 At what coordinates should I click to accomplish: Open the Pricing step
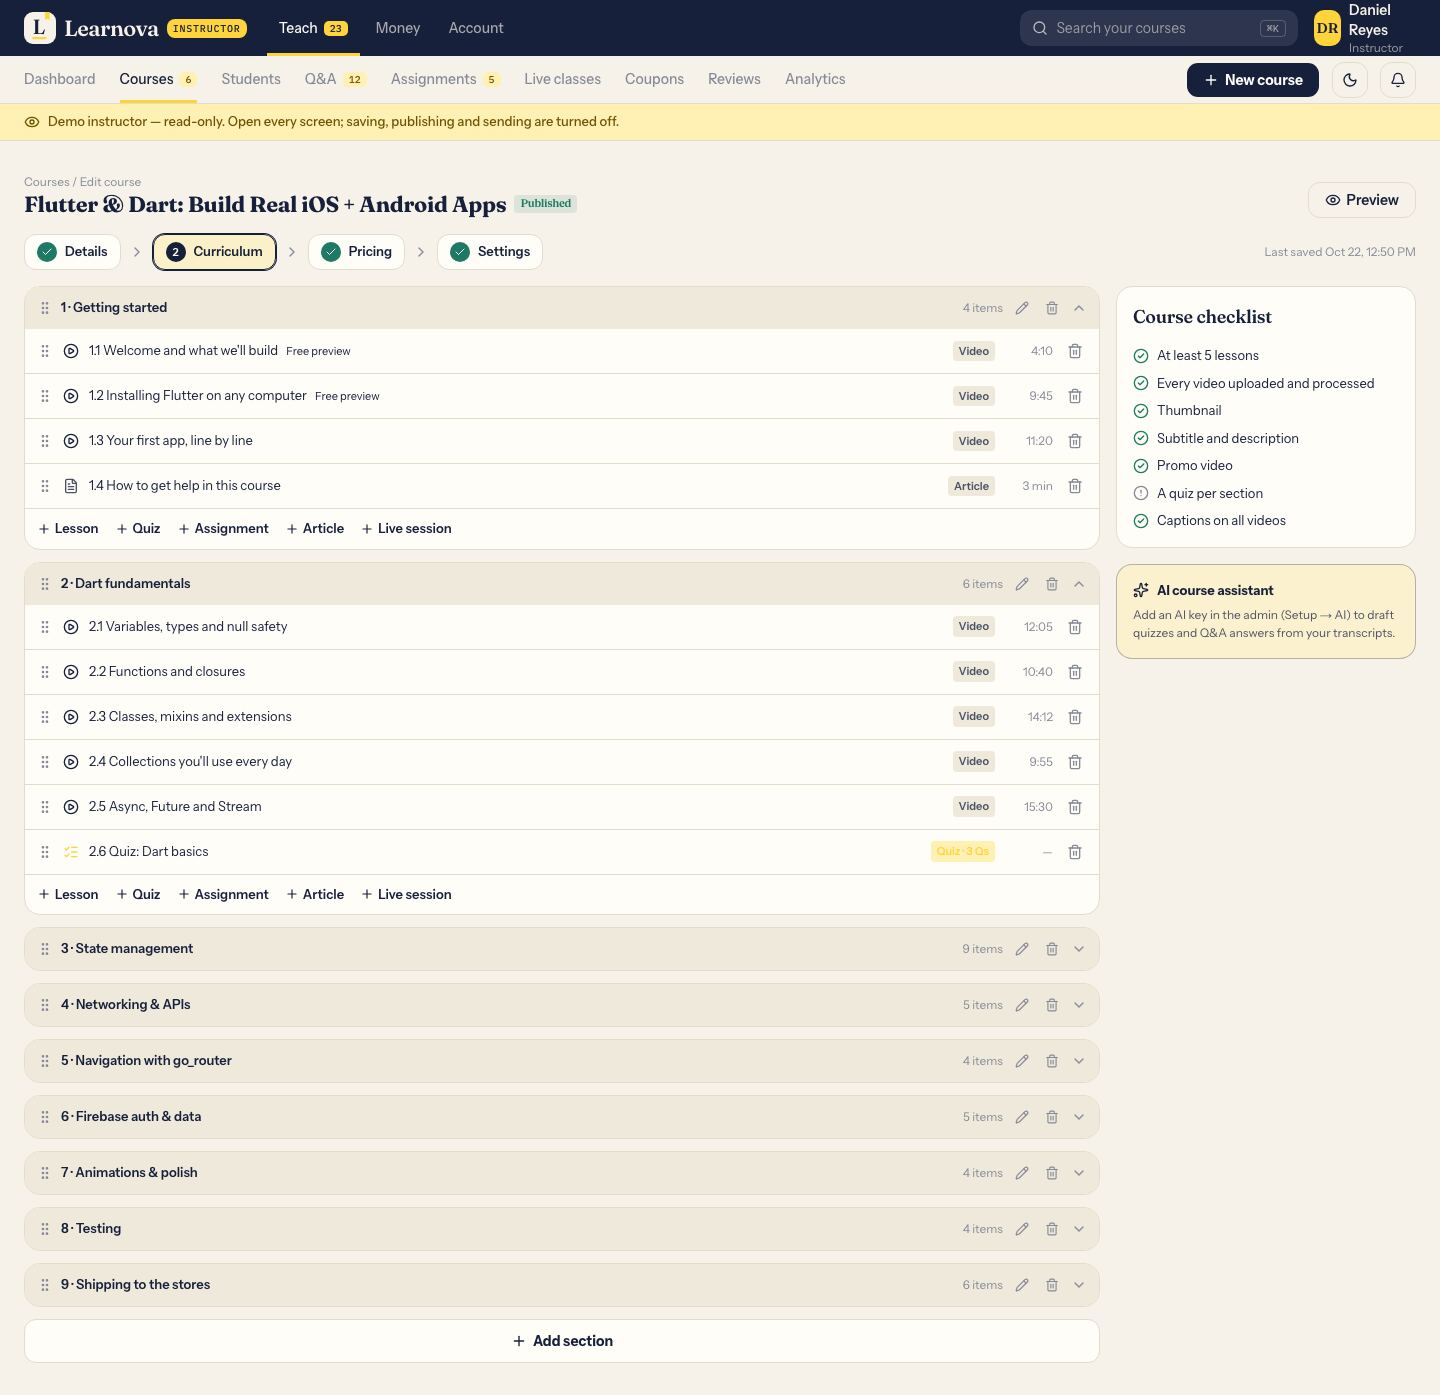(x=357, y=252)
